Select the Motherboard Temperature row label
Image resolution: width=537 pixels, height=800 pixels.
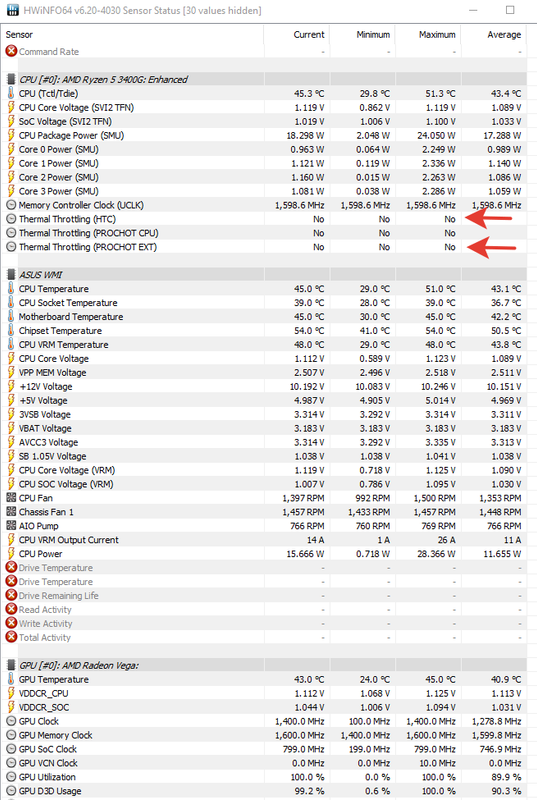tap(71, 316)
